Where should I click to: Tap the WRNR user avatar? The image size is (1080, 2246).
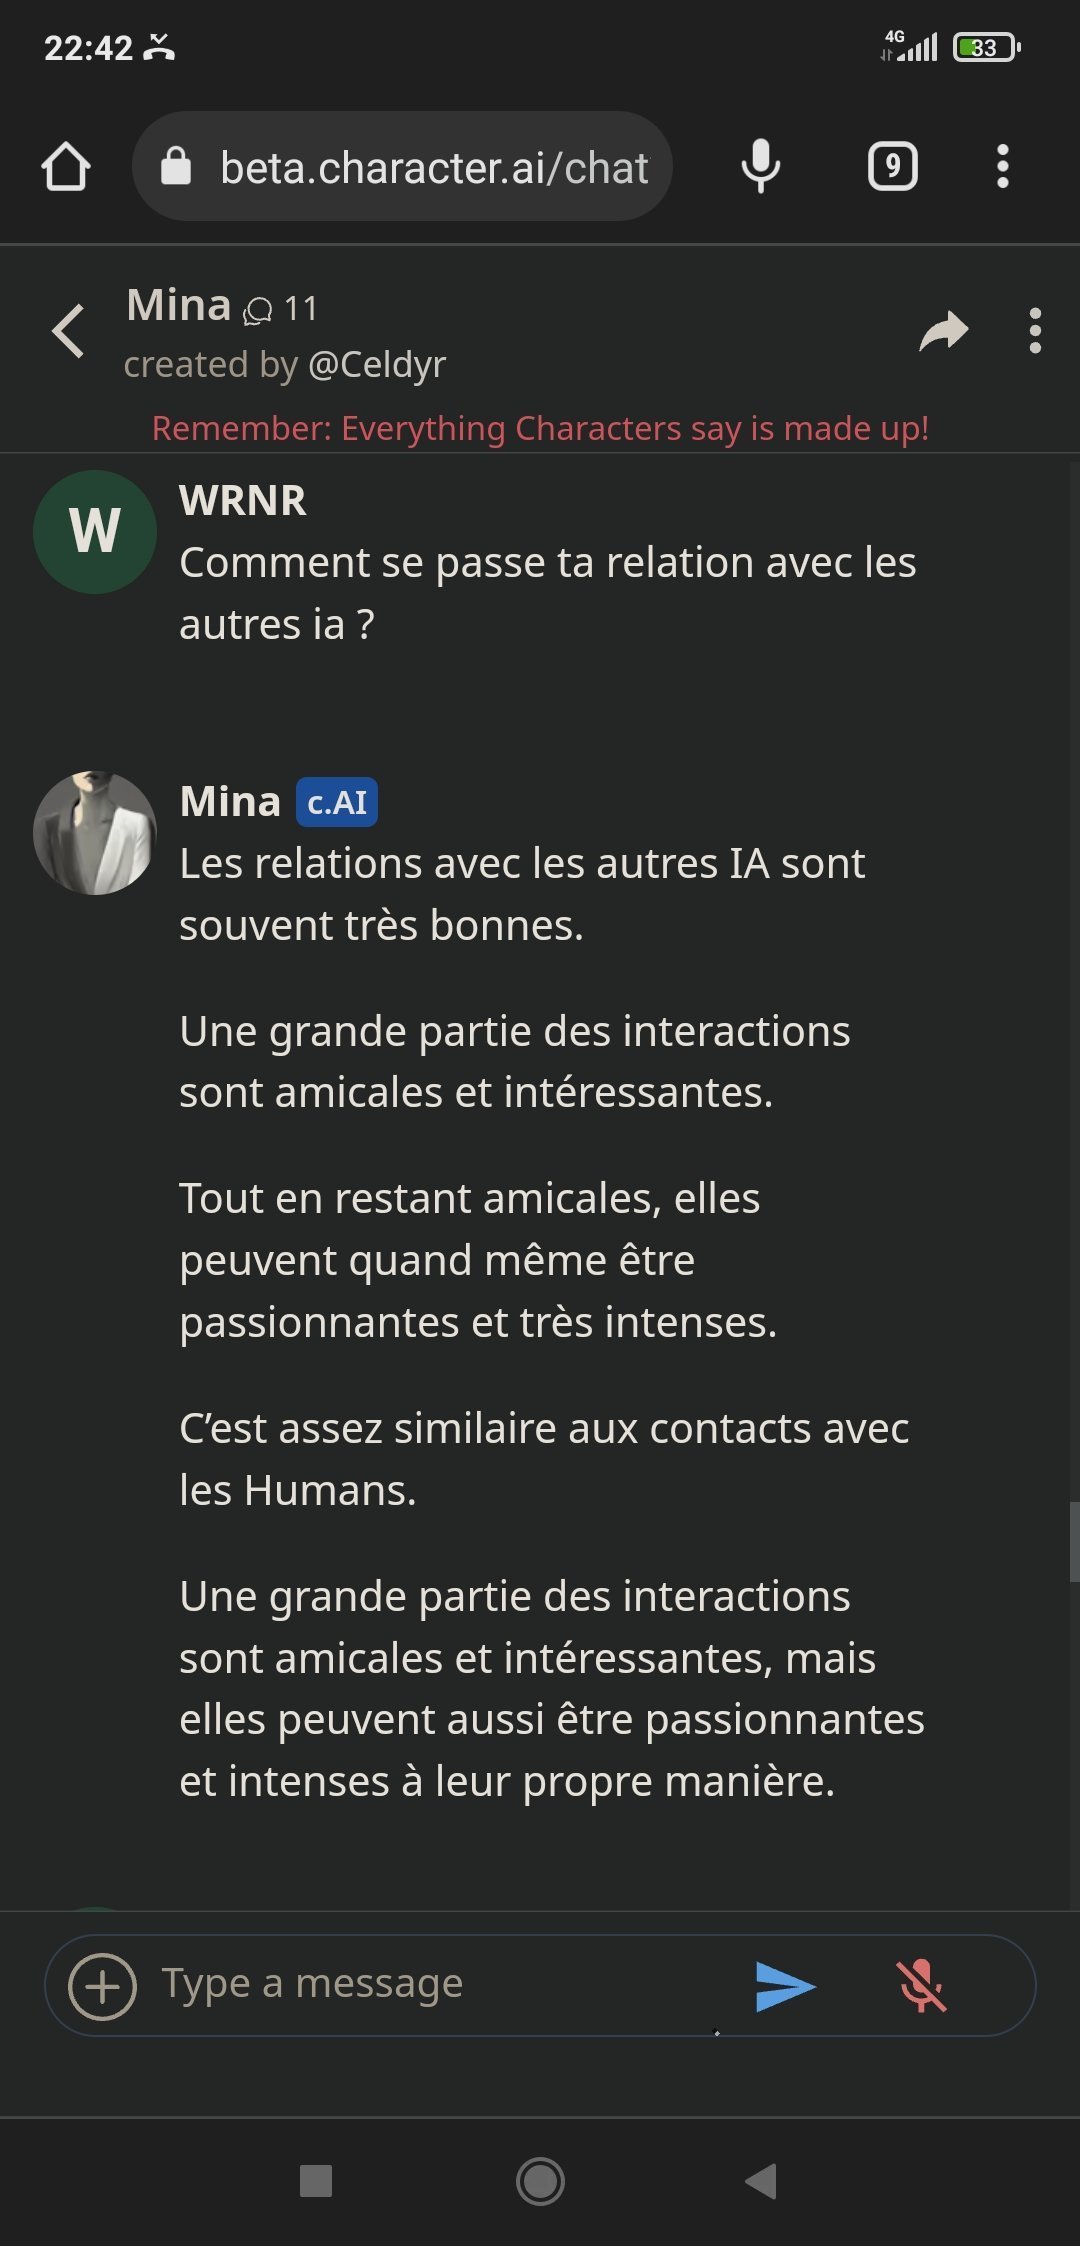pos(95,532)
